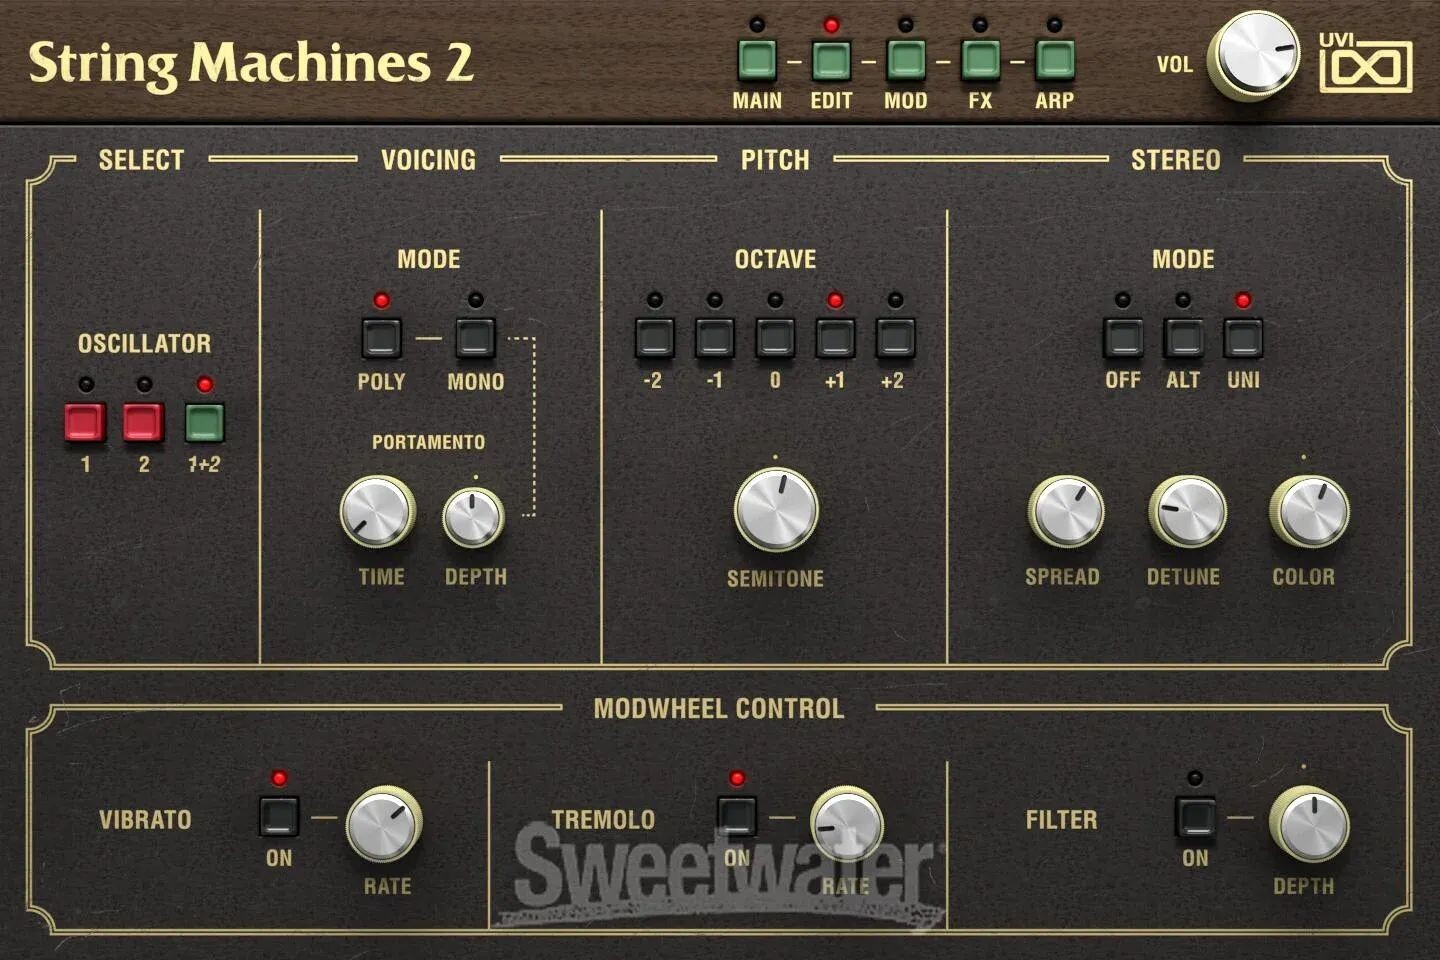Set stereo mode to OFF
Viewport: 1440px width, 960px height.
1123,338
